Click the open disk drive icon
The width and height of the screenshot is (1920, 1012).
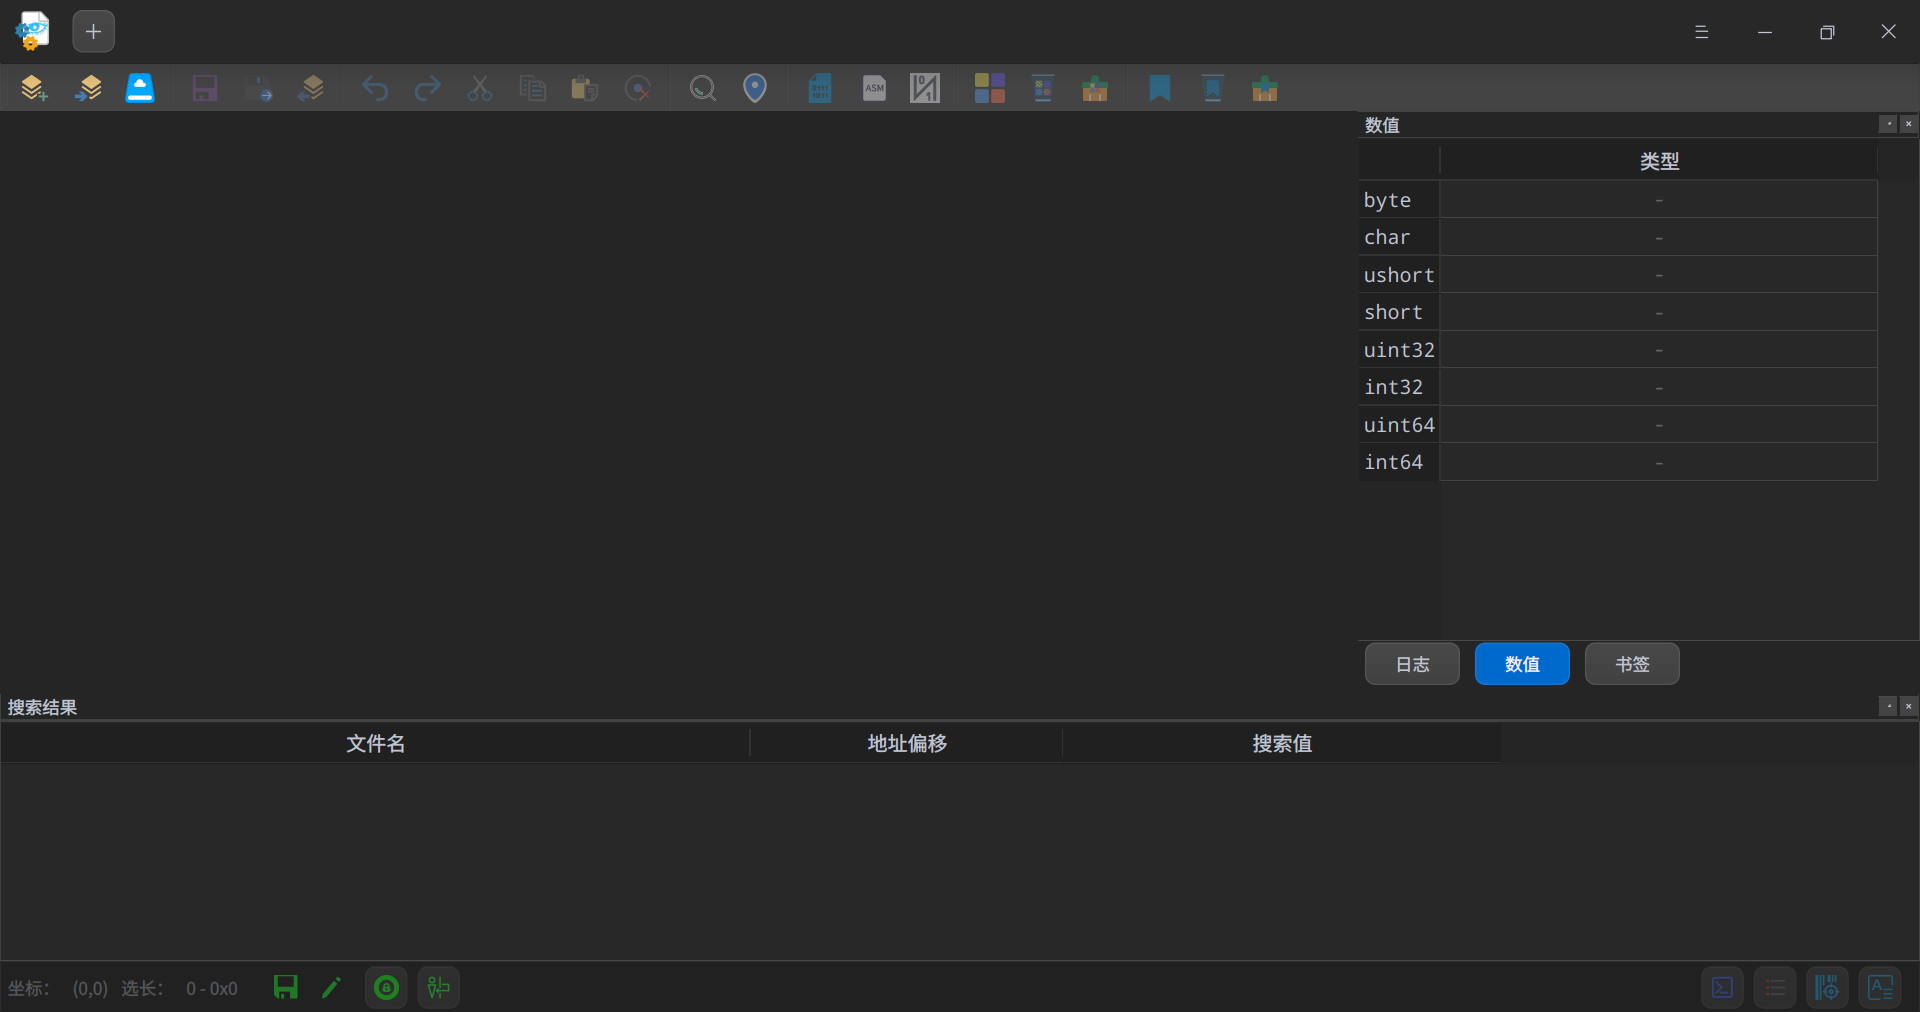tap(140, 88)
